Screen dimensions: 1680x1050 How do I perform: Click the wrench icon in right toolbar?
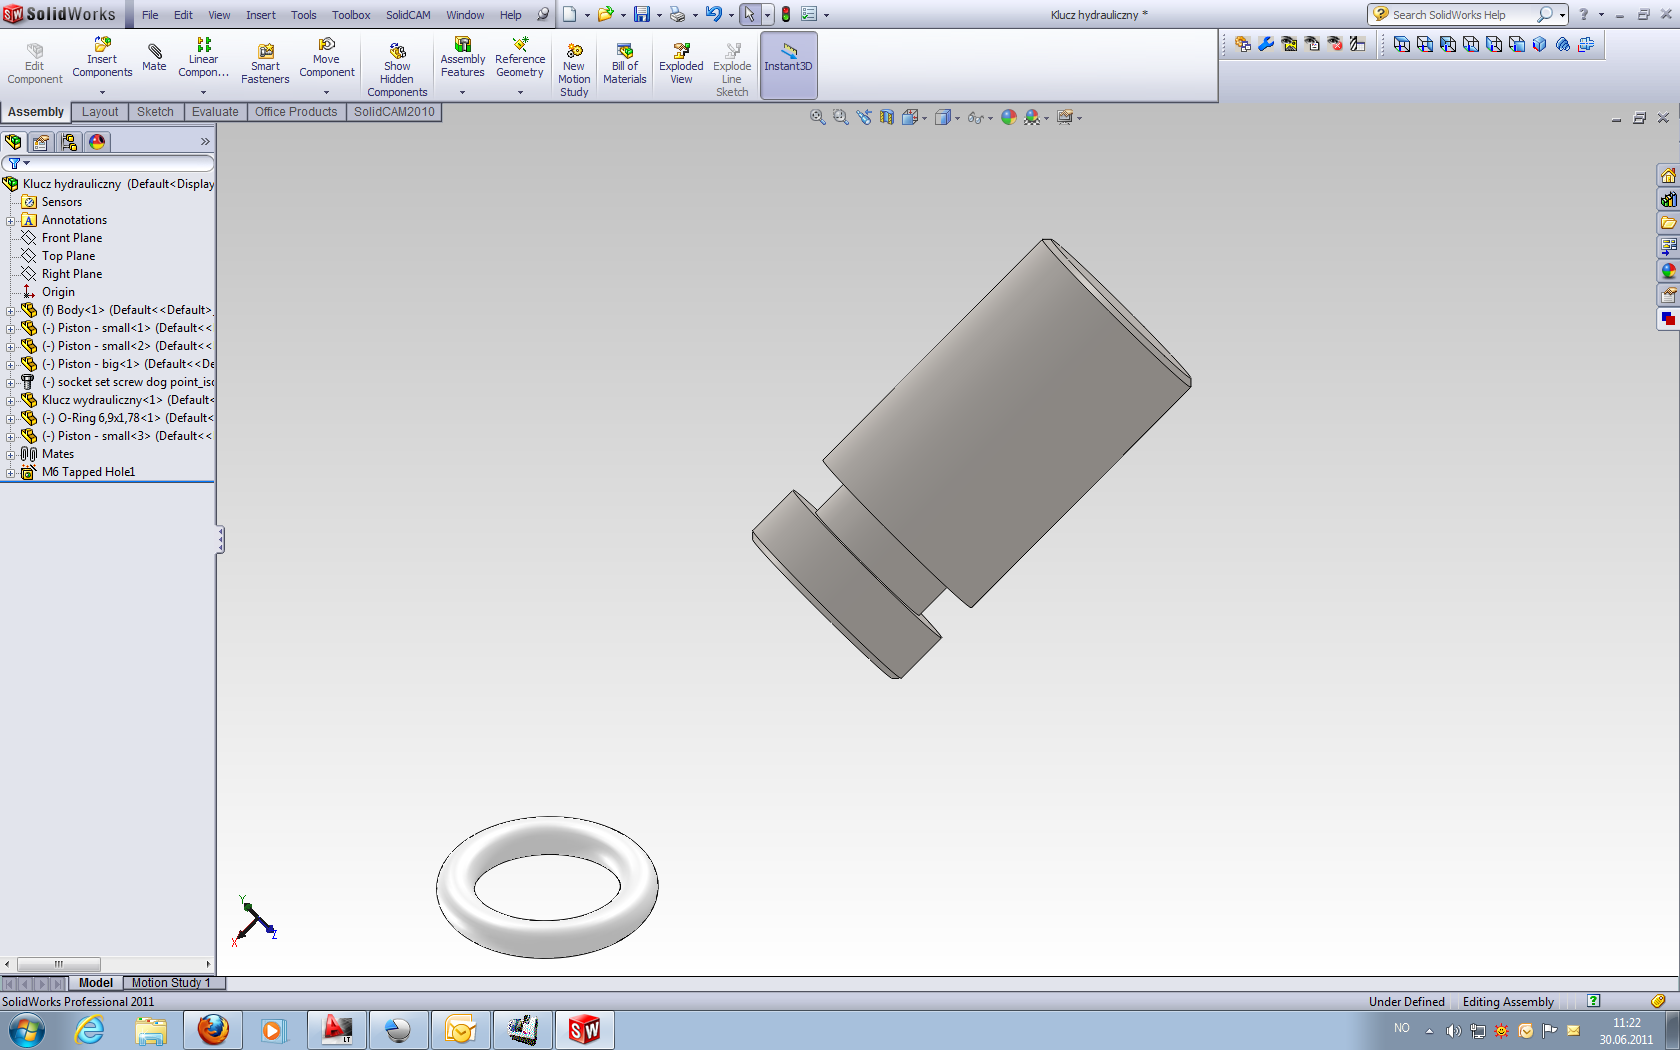1266,44
